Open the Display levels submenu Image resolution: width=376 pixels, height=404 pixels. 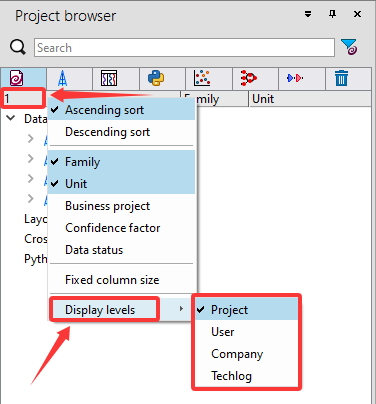(x=120, y=310)
